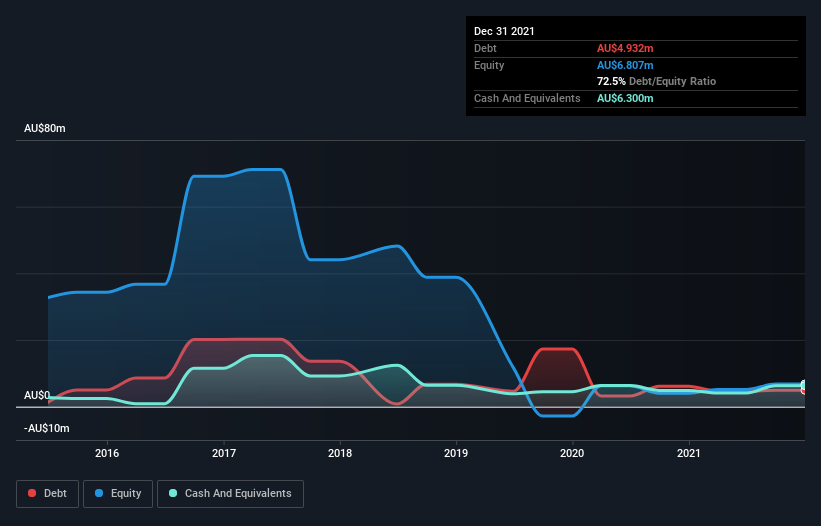The width and height of the screenshot is (821, 526).
Task: Click the Cash And Equivalents tooltip row label
Action: (x=527, y=98)
